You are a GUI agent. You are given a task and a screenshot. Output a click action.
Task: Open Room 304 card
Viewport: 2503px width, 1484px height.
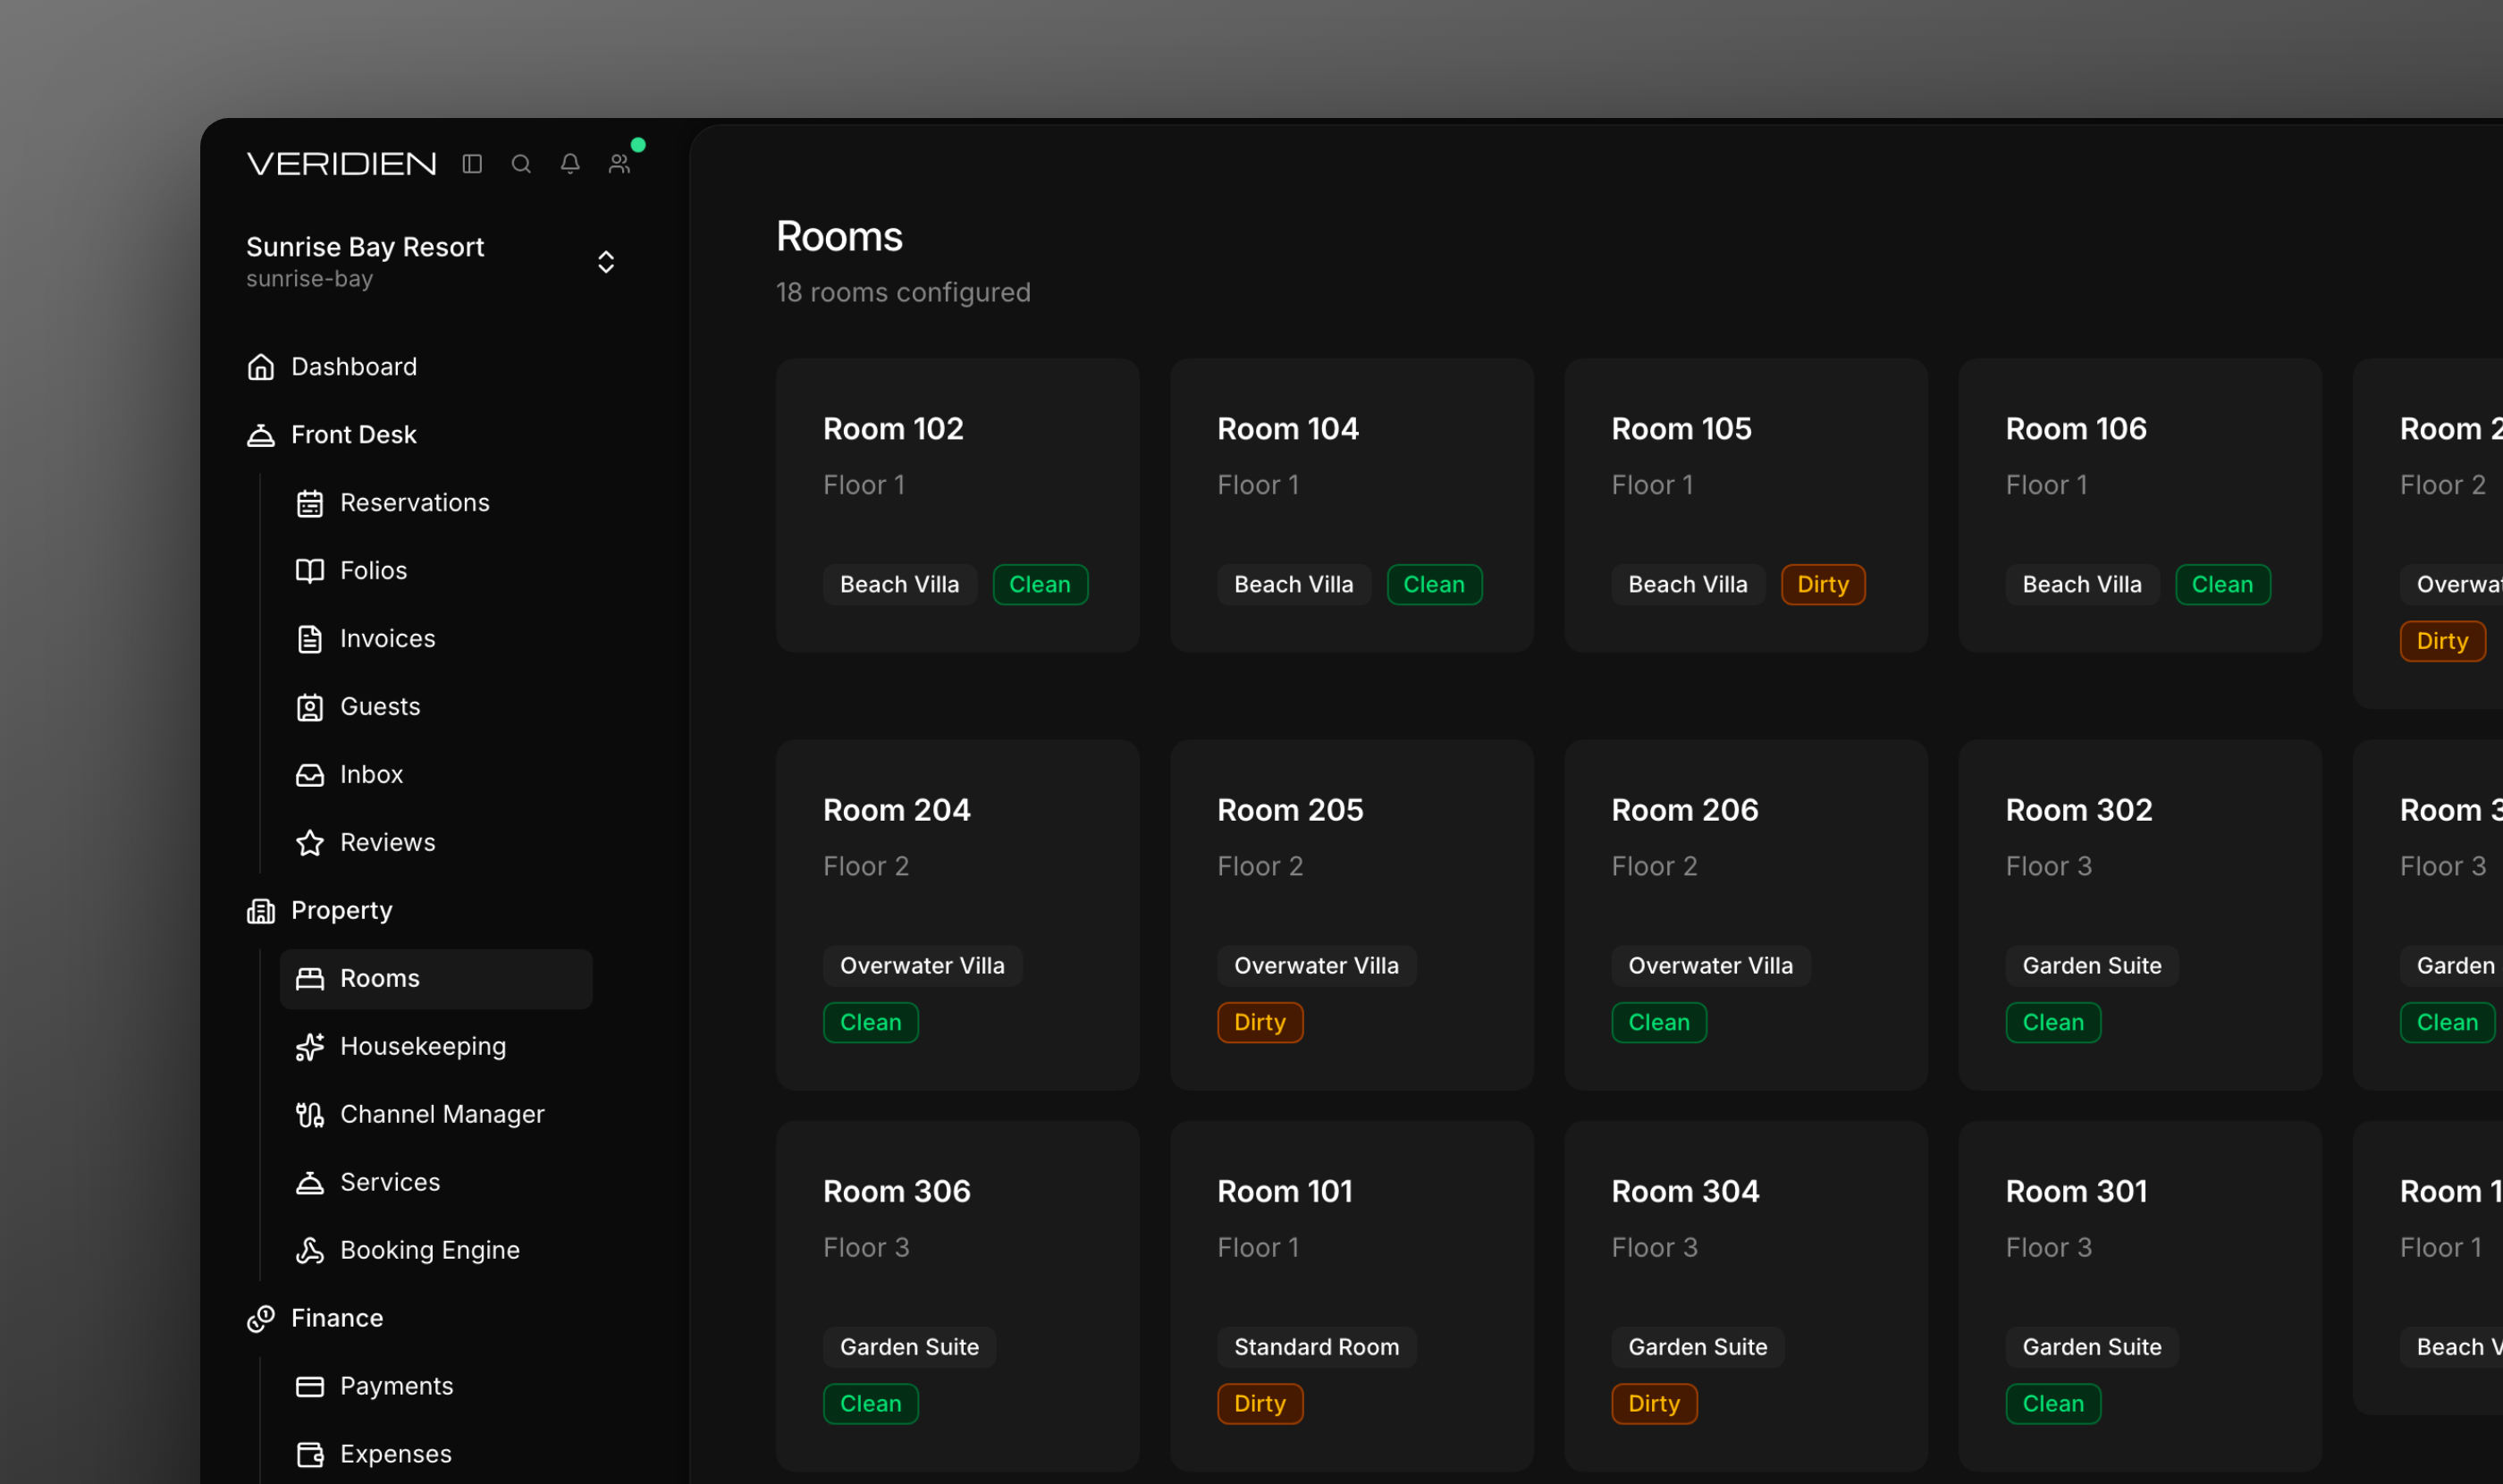(x=1746, y=1296)
